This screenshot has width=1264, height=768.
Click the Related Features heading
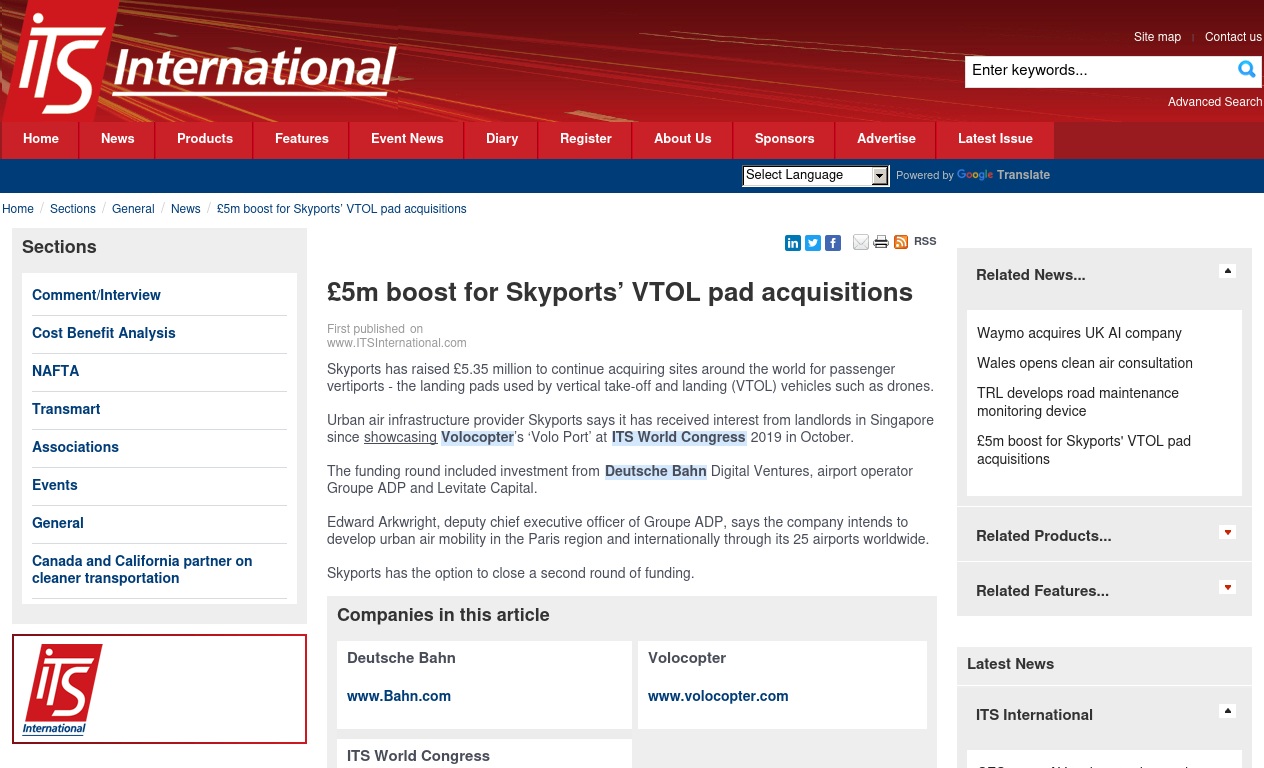point(1042,591)
